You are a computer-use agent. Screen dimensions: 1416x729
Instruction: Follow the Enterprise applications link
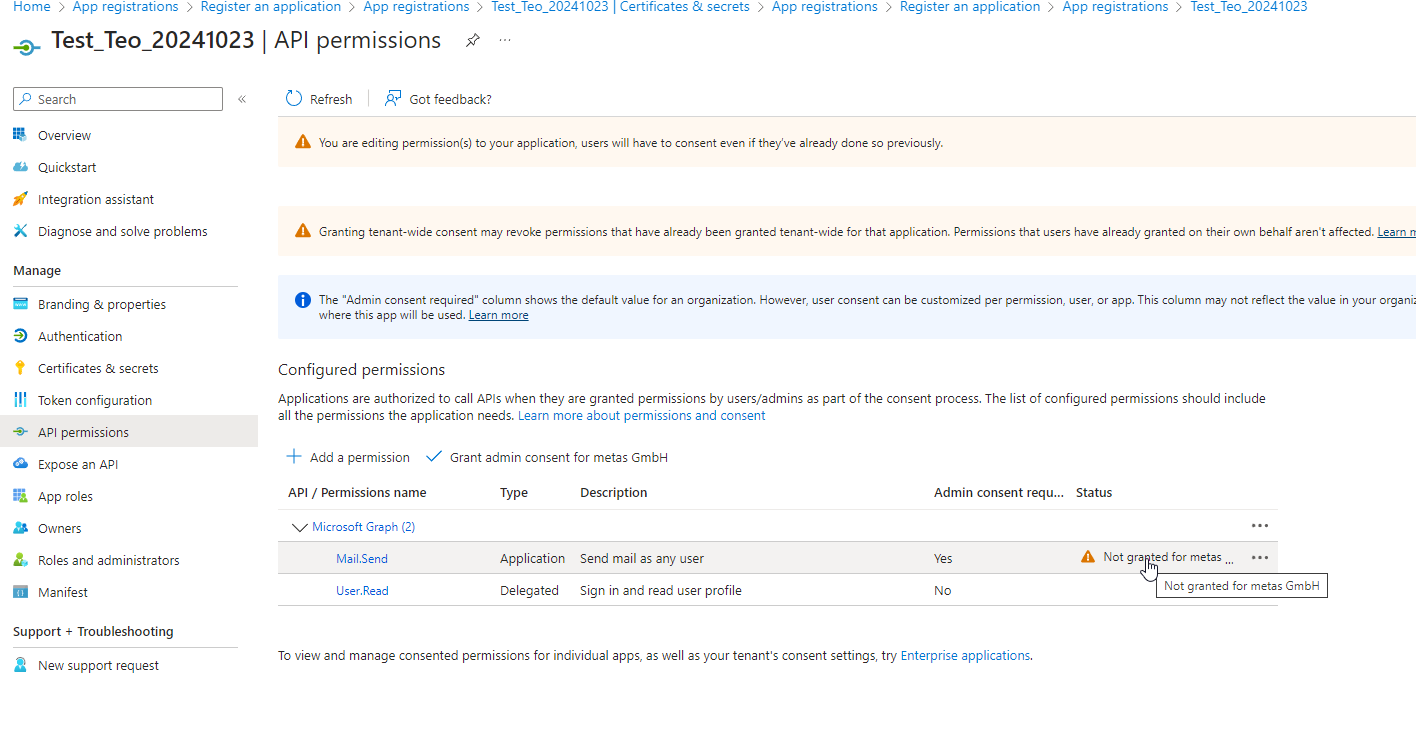pyautogui.click(x=965, y=656)
